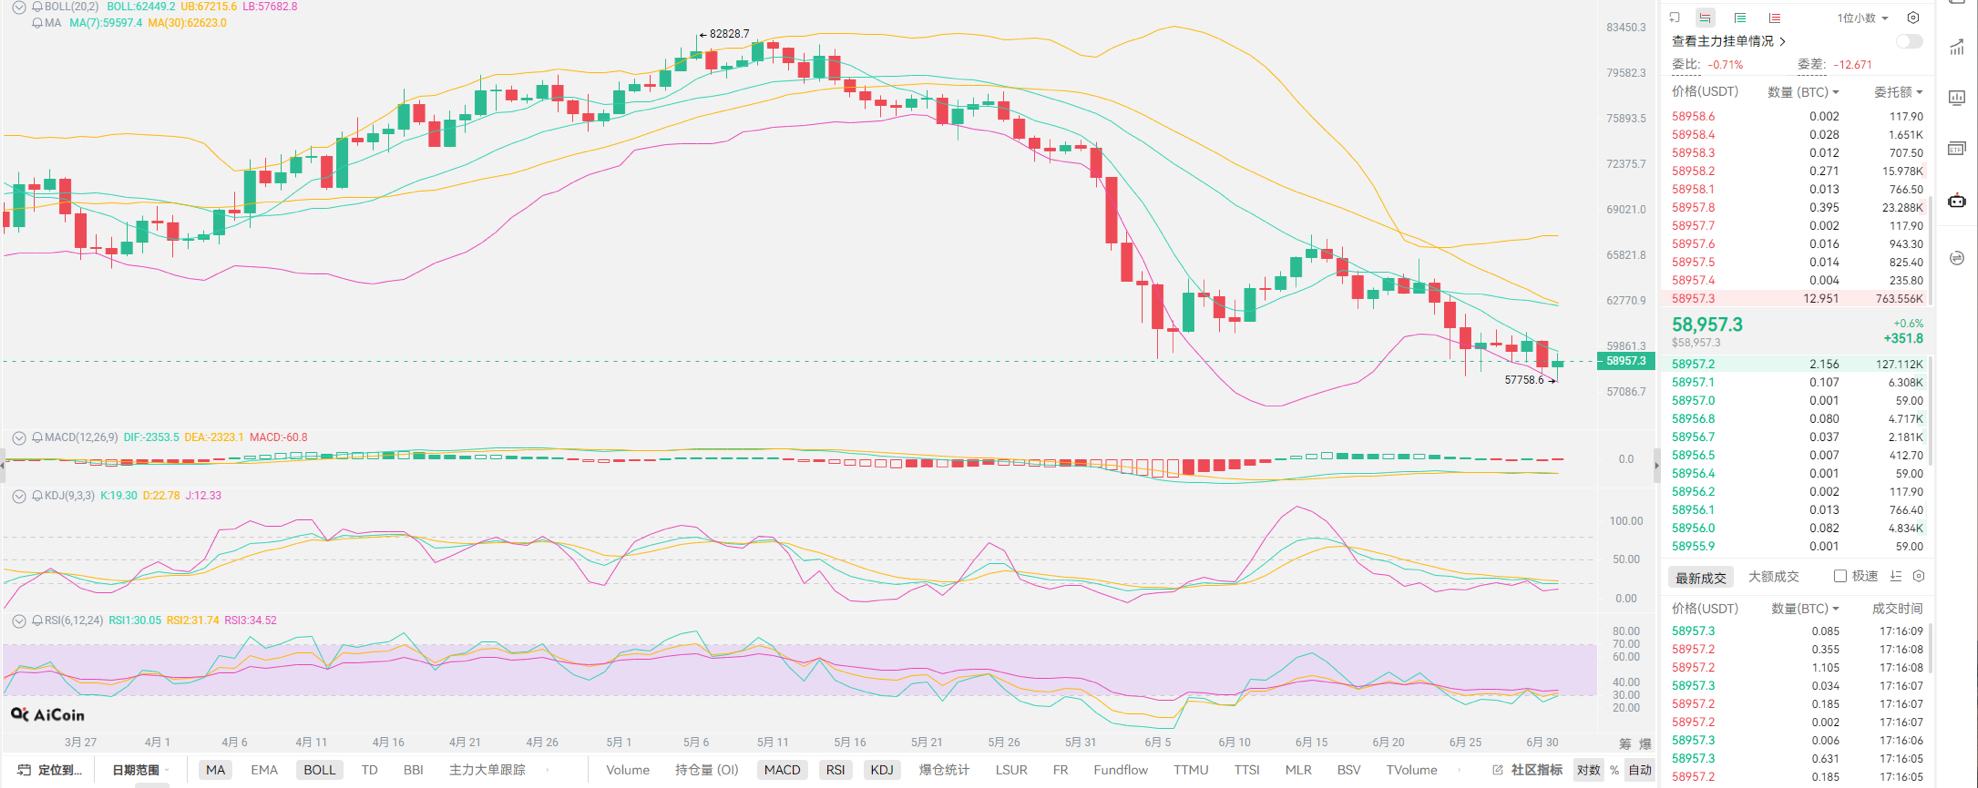This screenshot has width=1978, height=788.
Task: Click the 爆 liquidation button by the time axis
Action: (1646, 744)
